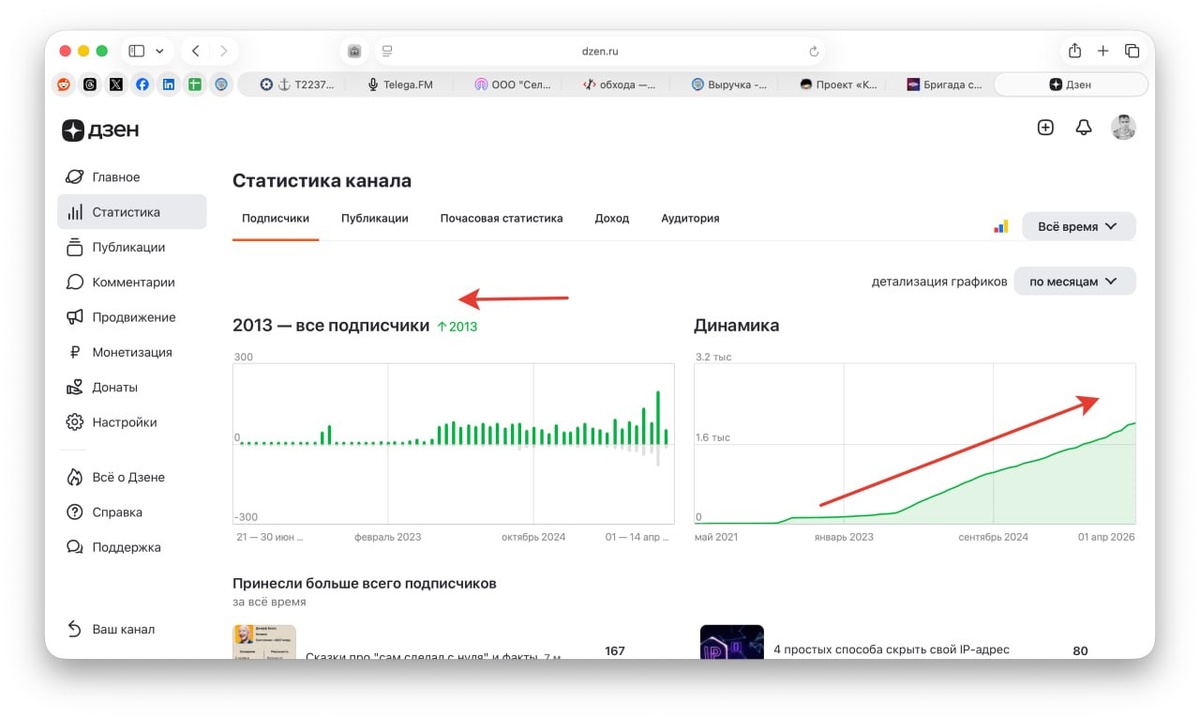Switch to the Выручка browser tab

pos(729,85)
